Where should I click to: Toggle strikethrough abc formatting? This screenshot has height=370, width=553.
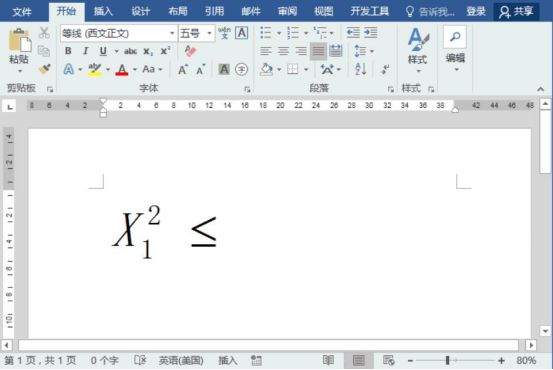pyautogui.click(x=130, y=51)
